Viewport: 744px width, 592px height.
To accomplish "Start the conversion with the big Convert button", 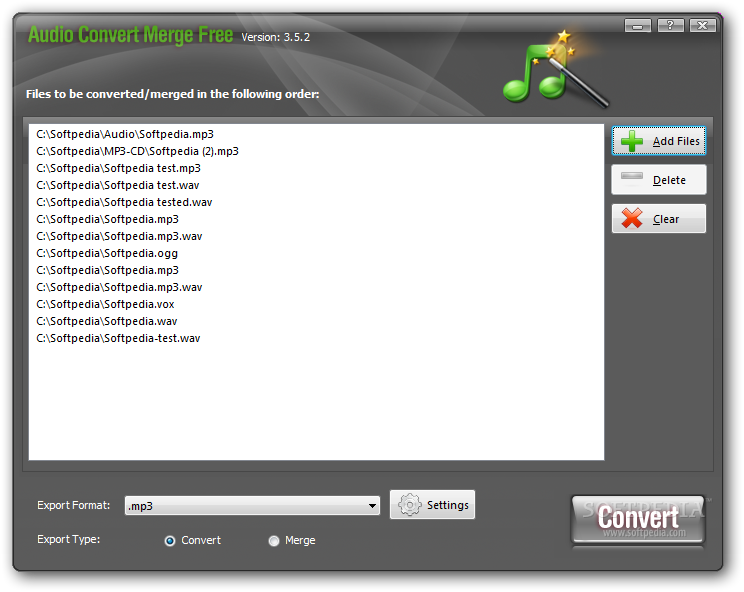I will click(x=638, y=519).
